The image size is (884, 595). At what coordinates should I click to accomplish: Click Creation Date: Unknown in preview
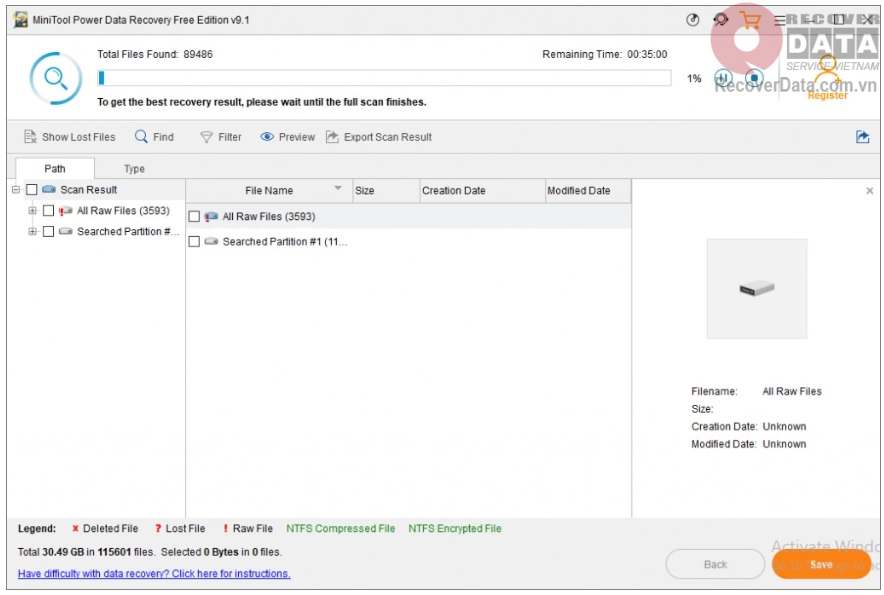tap(748, 426)
